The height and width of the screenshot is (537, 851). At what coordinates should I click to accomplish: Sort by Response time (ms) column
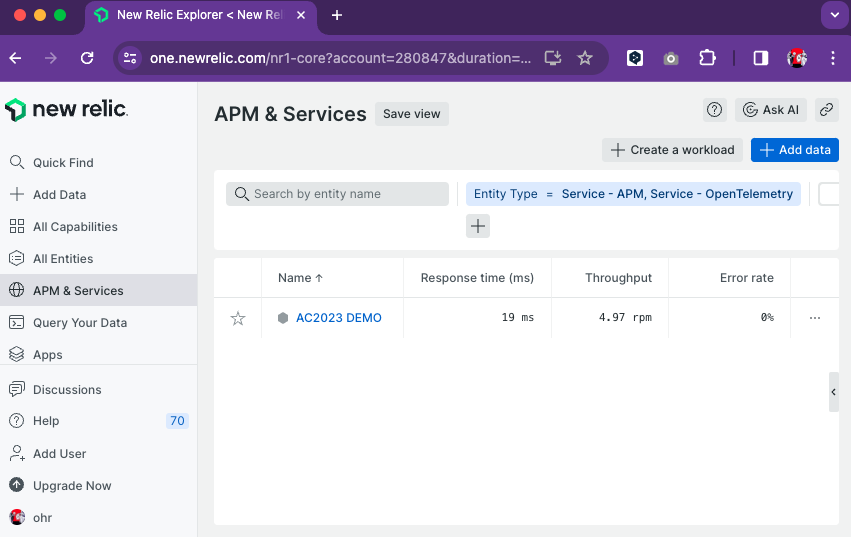click(x=477, y=278)
